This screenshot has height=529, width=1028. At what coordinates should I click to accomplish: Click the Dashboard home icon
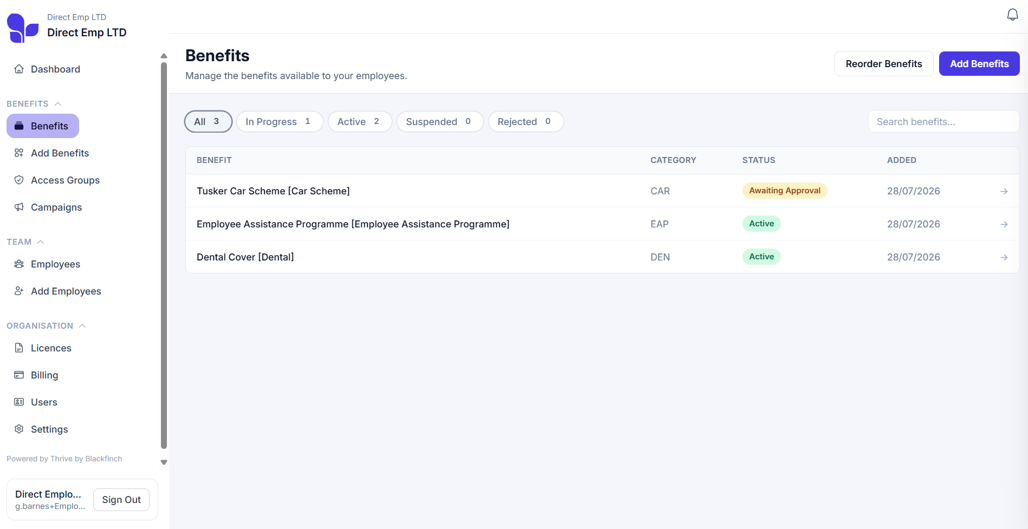point(19,69)
